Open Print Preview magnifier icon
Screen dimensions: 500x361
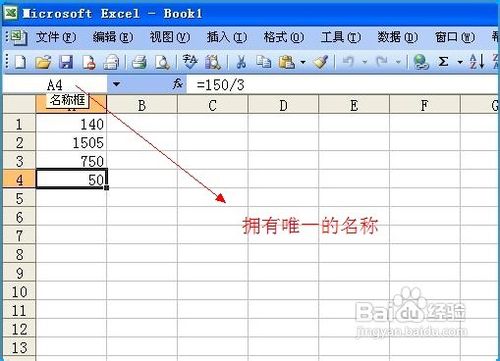[162, 62]
